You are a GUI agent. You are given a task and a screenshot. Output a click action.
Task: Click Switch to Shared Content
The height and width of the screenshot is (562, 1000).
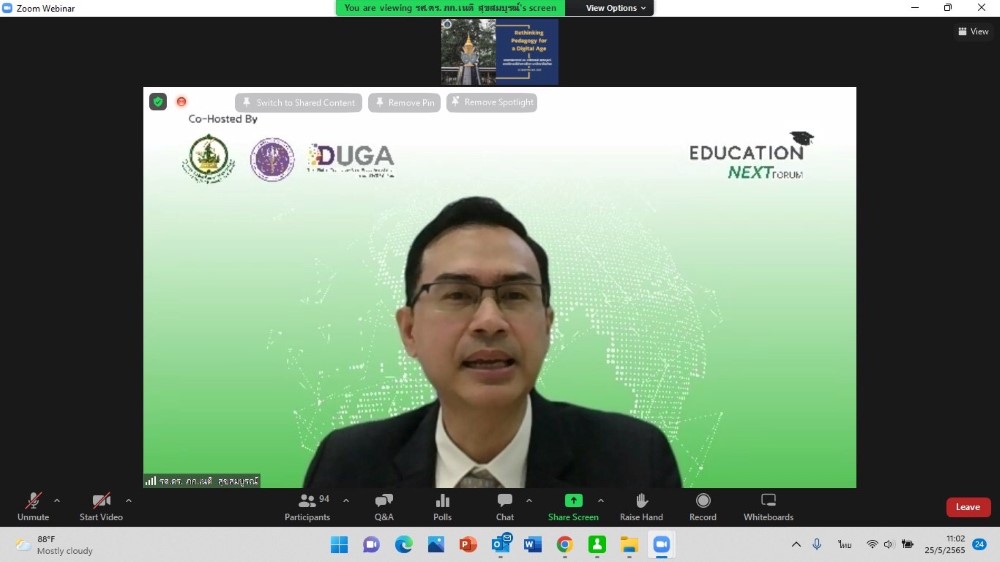299,103
